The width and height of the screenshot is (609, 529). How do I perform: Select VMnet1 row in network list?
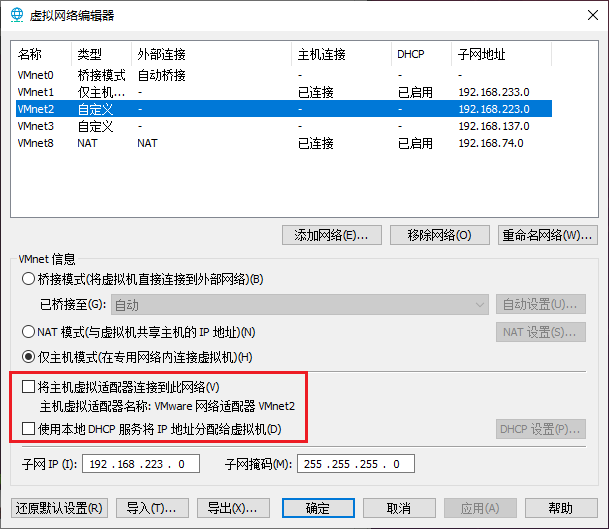click(284, 92)
